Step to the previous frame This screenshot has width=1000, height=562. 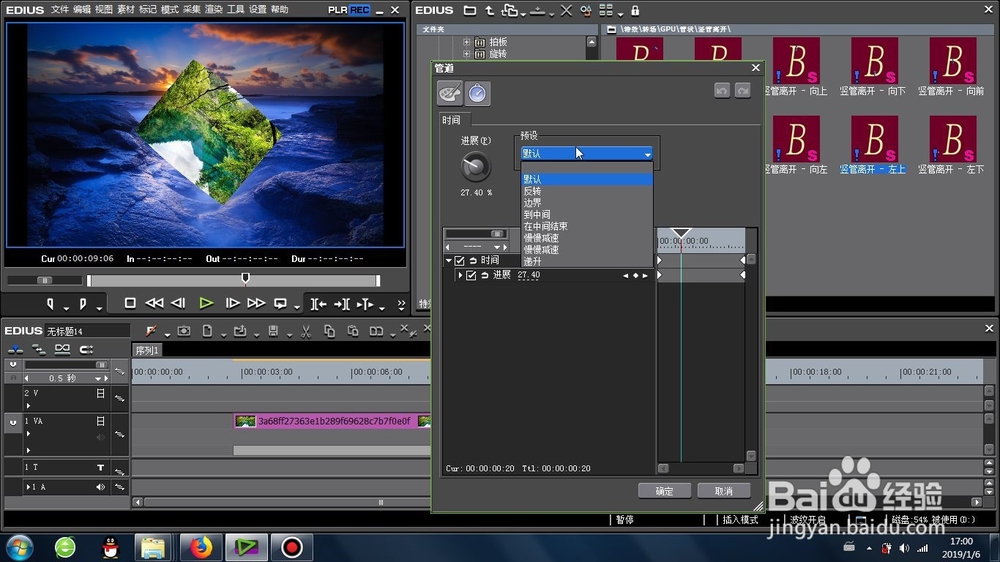[x=179, y=303]
